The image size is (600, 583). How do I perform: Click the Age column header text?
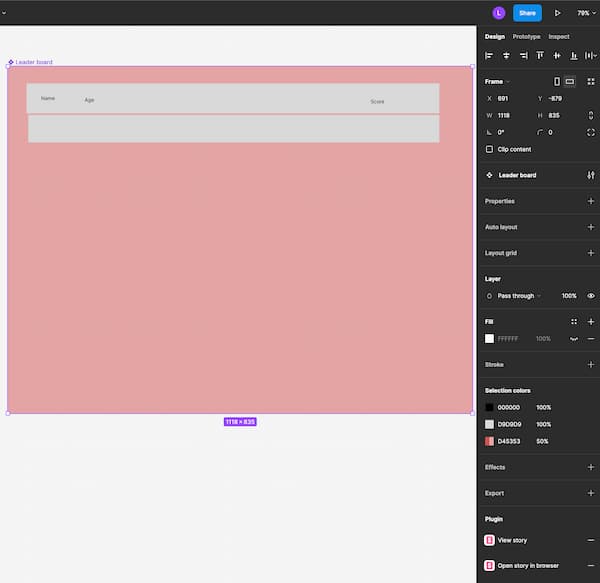(x=89, y=100)
